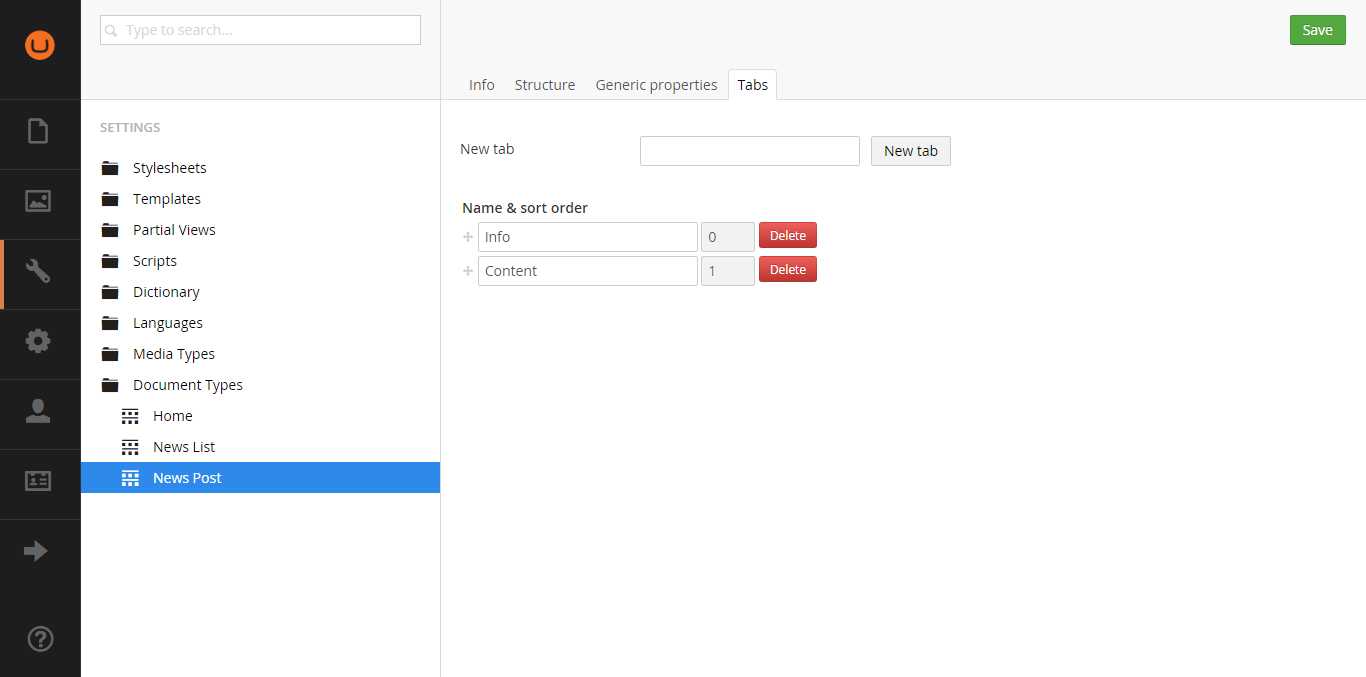Viewport: 1366px width, 677px height.
Task: Open Templates in settings tree
Action: (167, 199)
